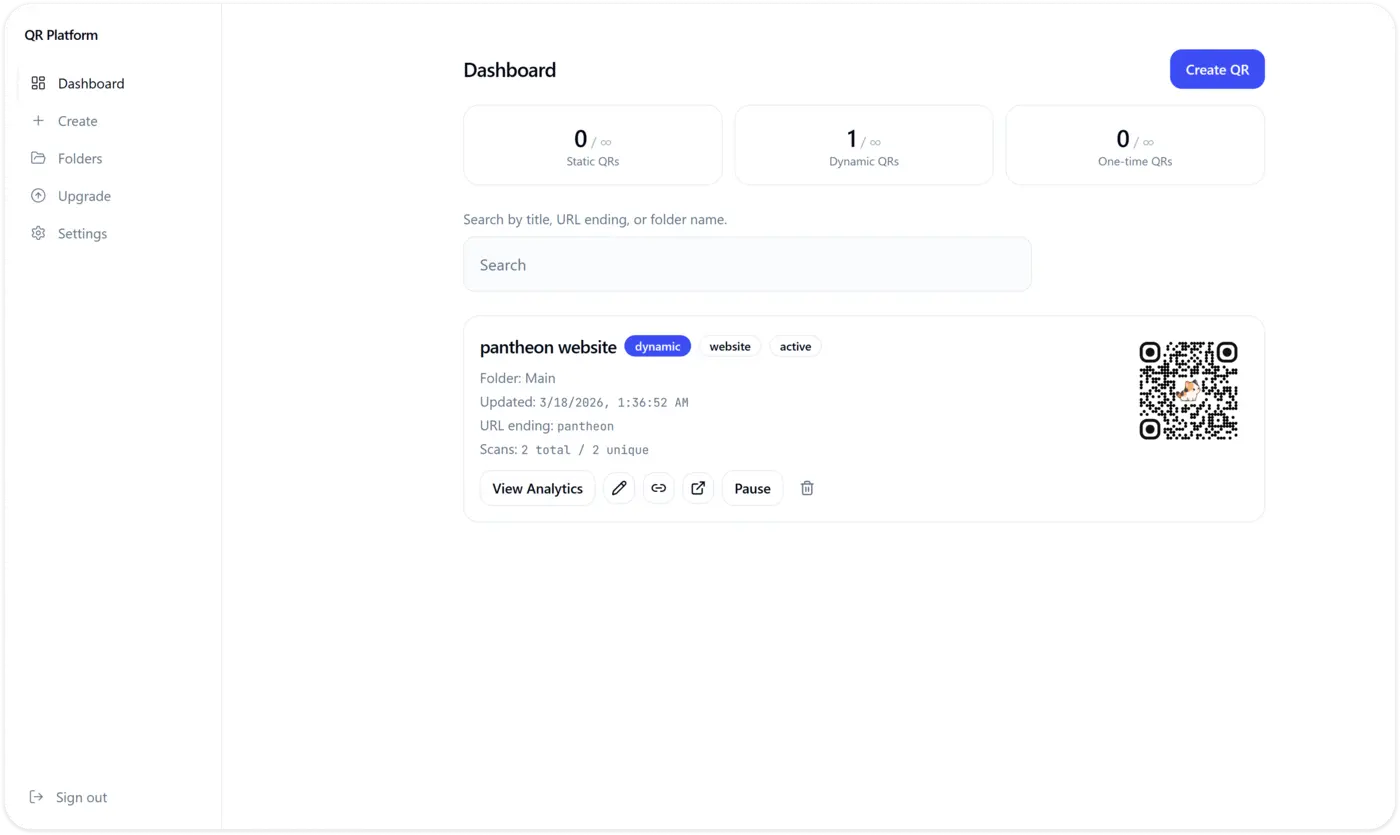This screenshot has height=835, width=1400.
Task: Open View Analytics for pantheon website
Action: [x=537, y=488]
